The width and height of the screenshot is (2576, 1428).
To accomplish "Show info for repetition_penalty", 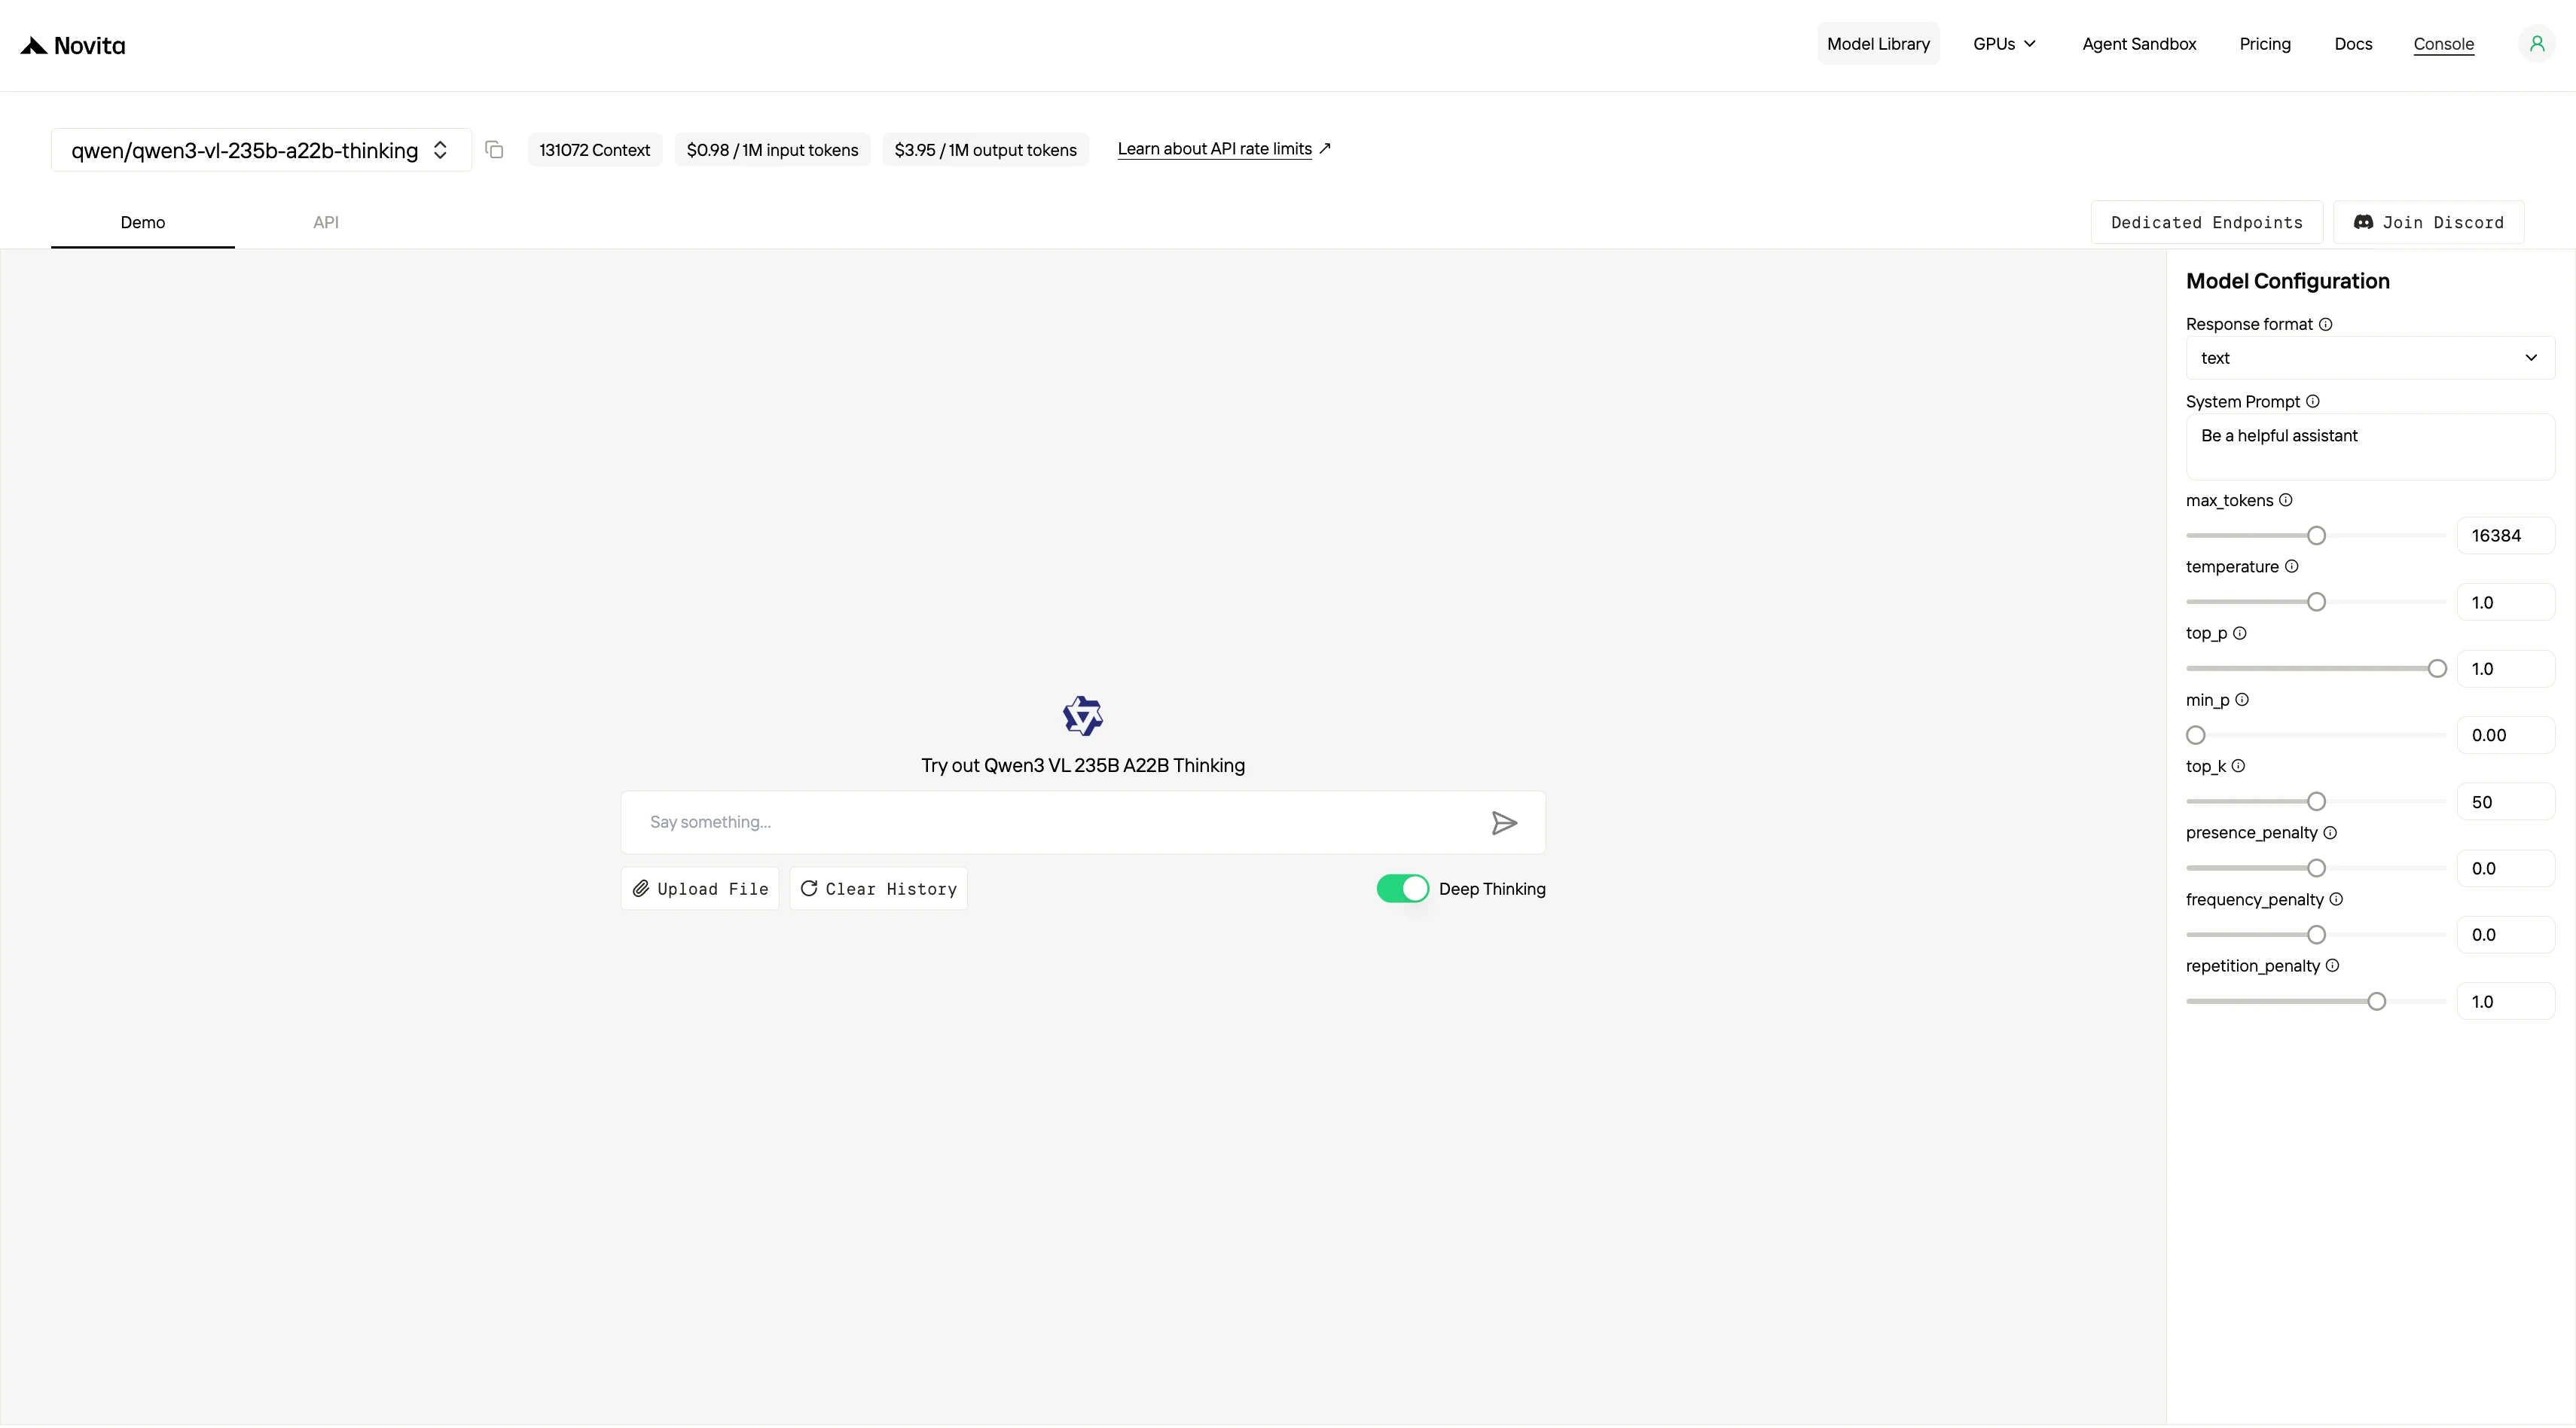I will [2332, 966].
